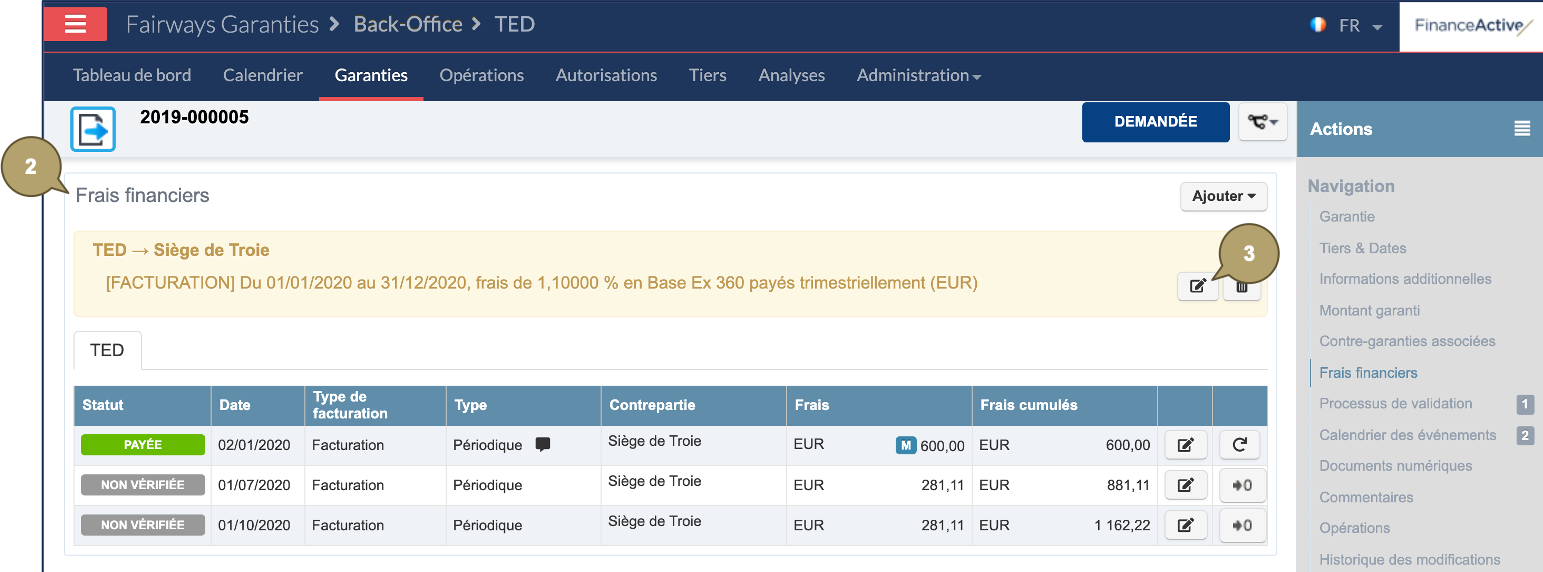The width and height of the screenshot is (1543, 572).
Task: Navigate to Garantie in sidebar
Action: 1347,217
